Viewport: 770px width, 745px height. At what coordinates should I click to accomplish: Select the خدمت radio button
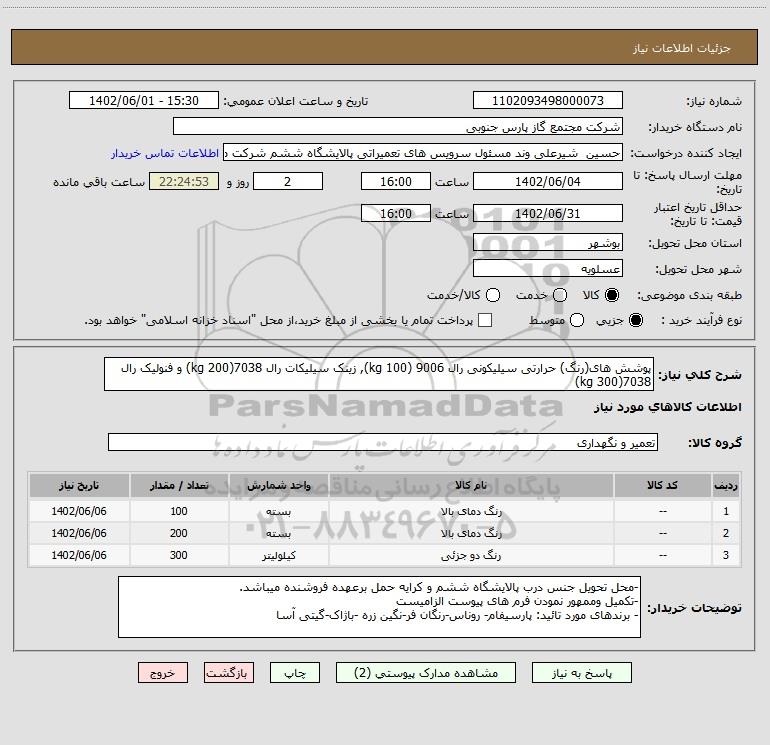(560, 295)
